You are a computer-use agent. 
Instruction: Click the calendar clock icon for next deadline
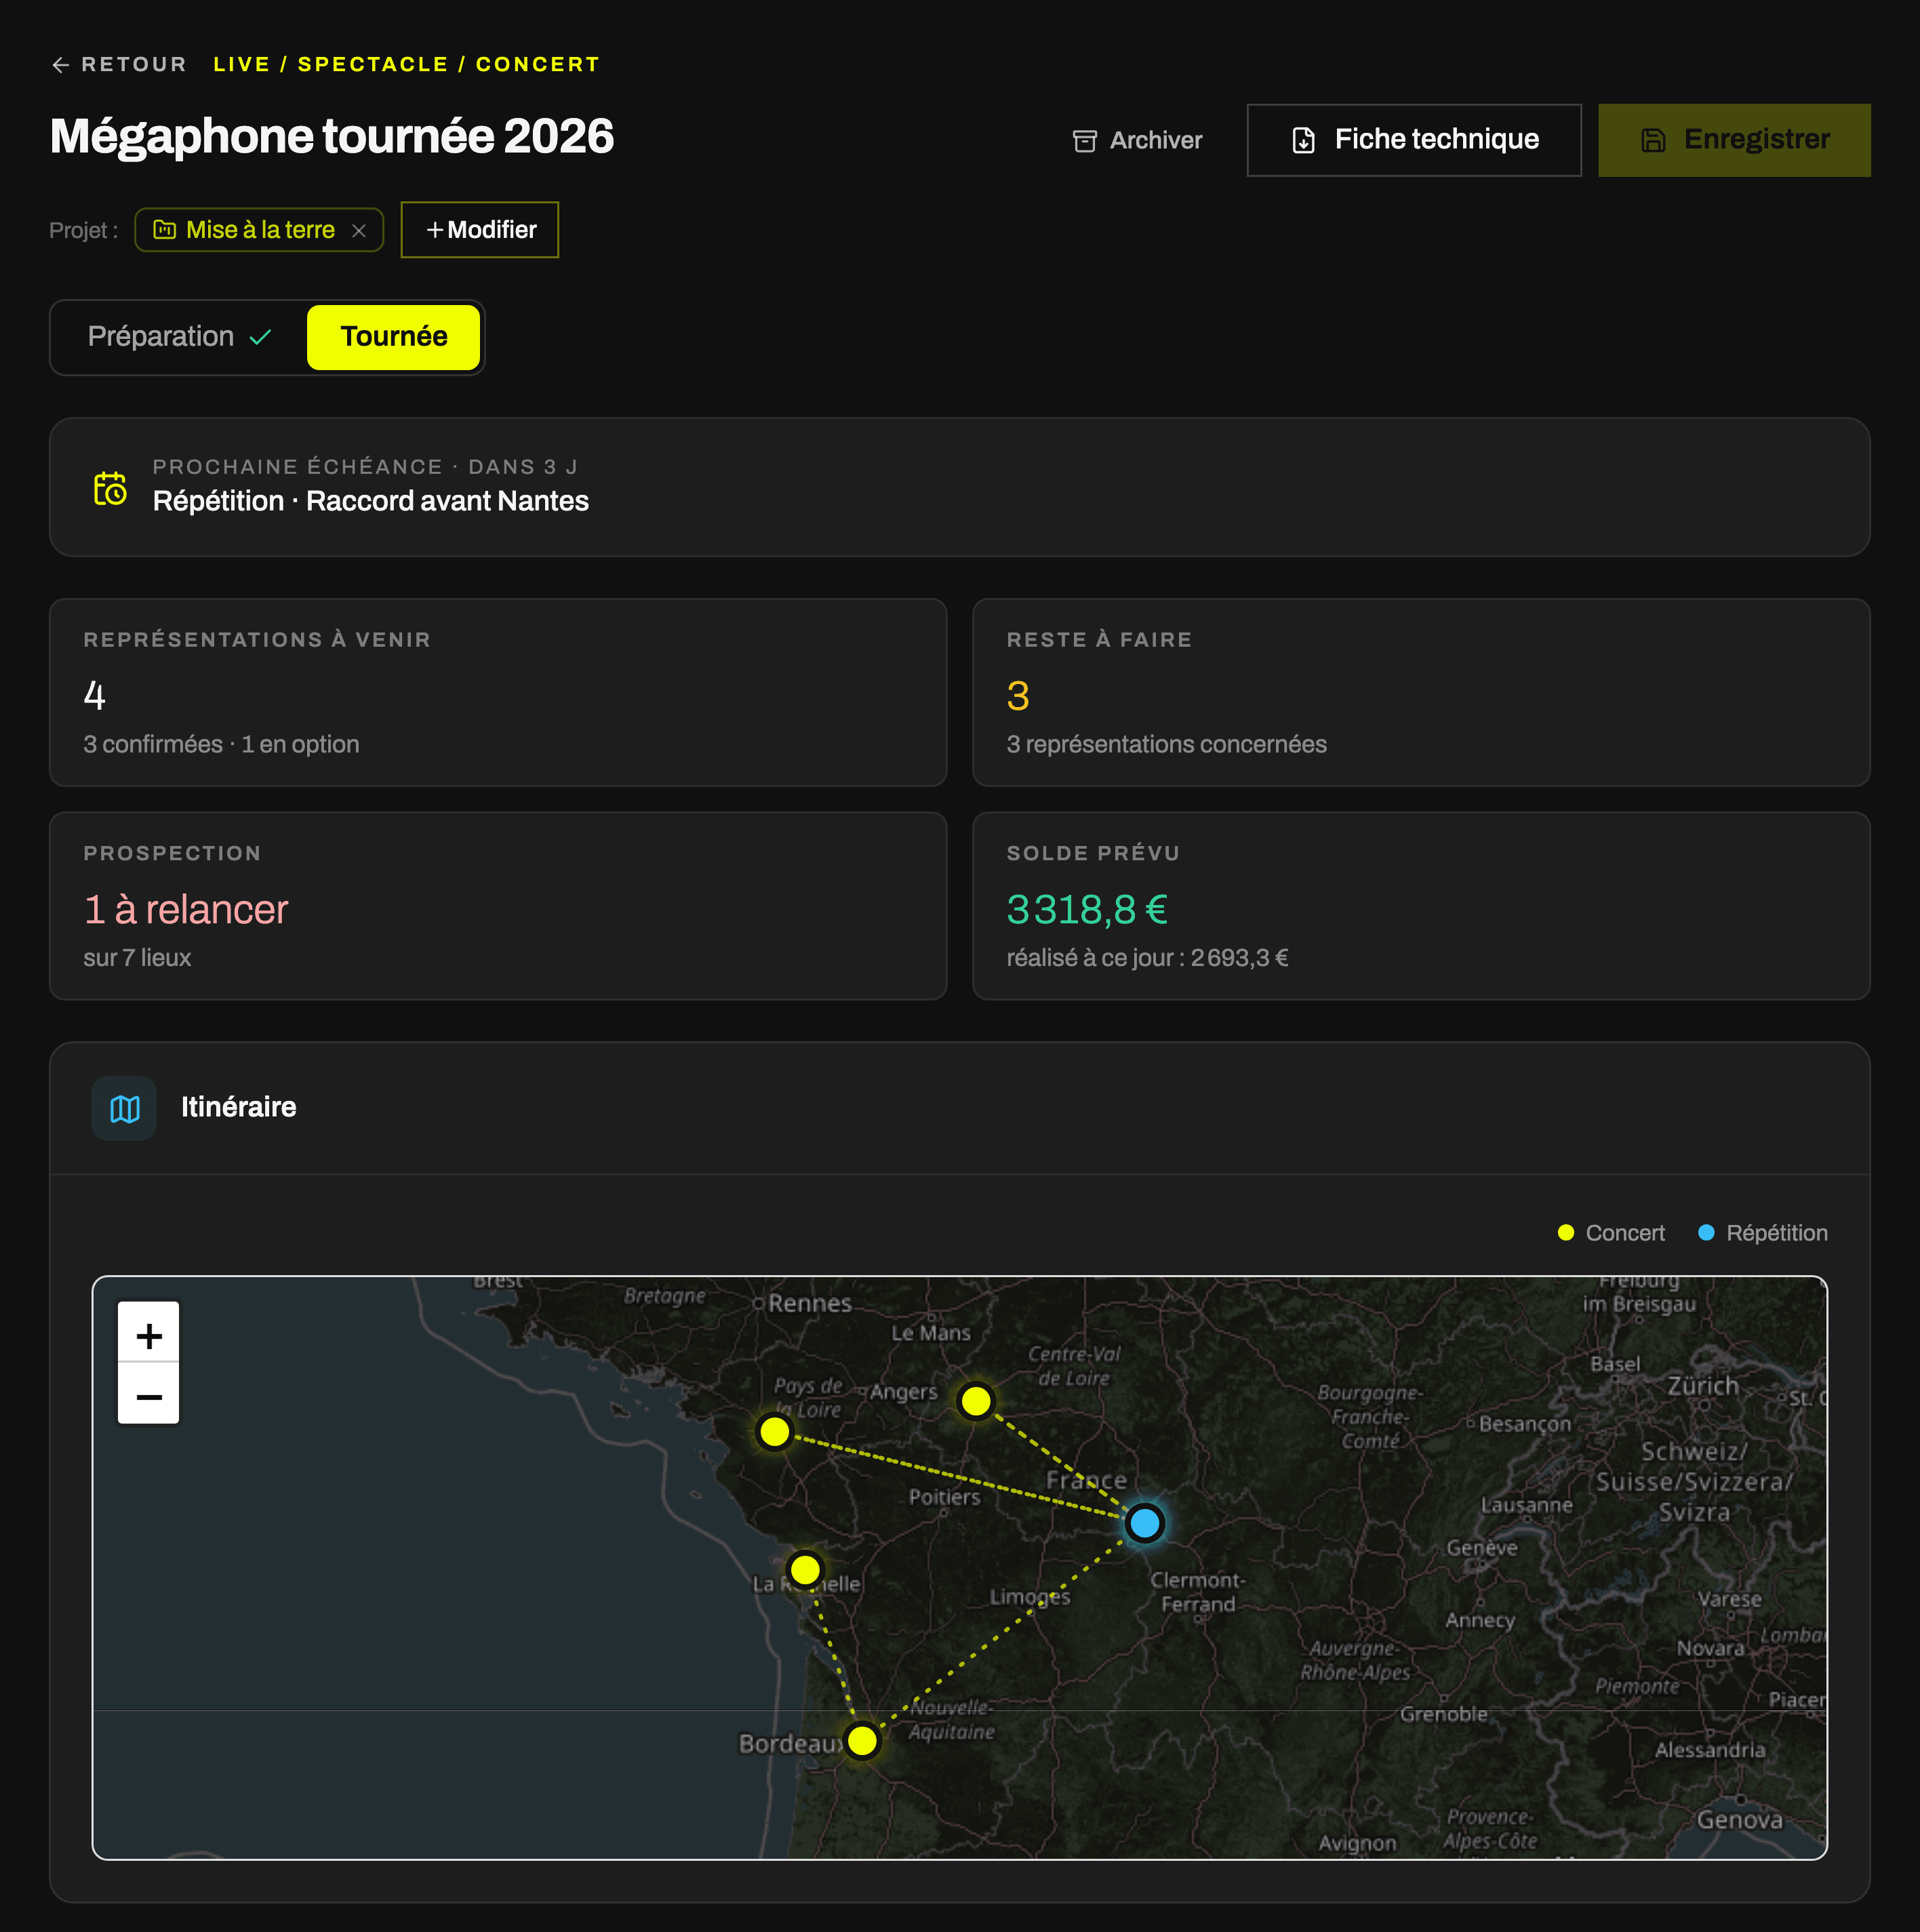click(110, 488)
